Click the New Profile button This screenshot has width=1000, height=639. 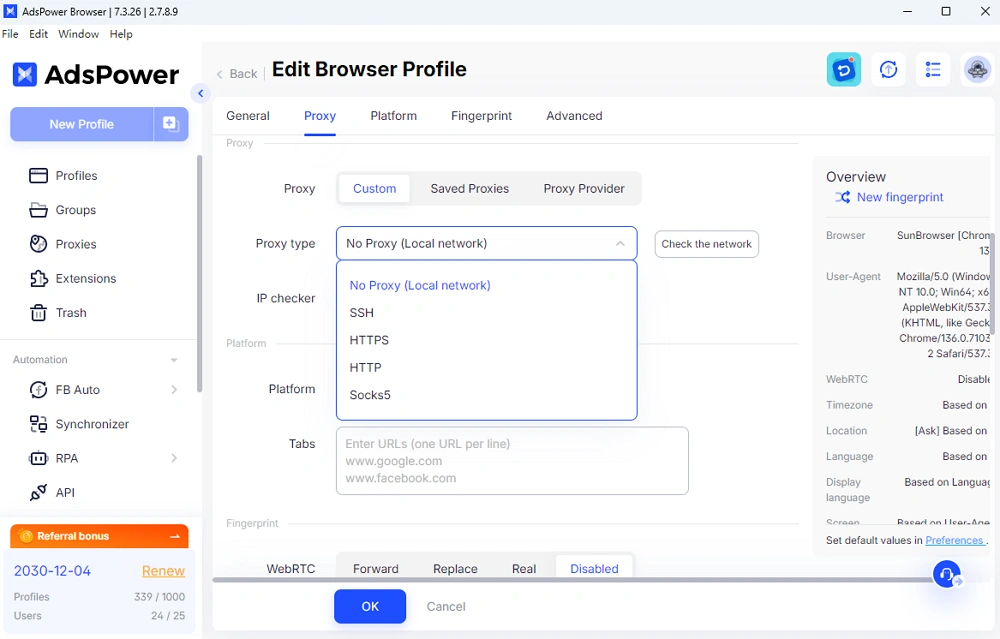(82, 124)
